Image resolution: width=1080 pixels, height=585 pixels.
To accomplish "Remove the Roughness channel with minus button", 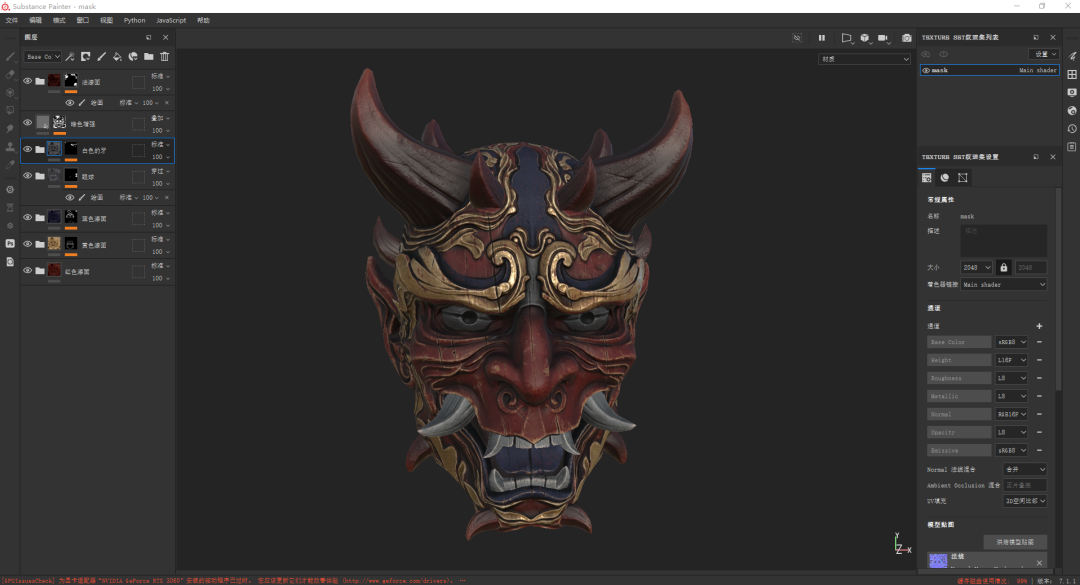I will [1039, 378].
